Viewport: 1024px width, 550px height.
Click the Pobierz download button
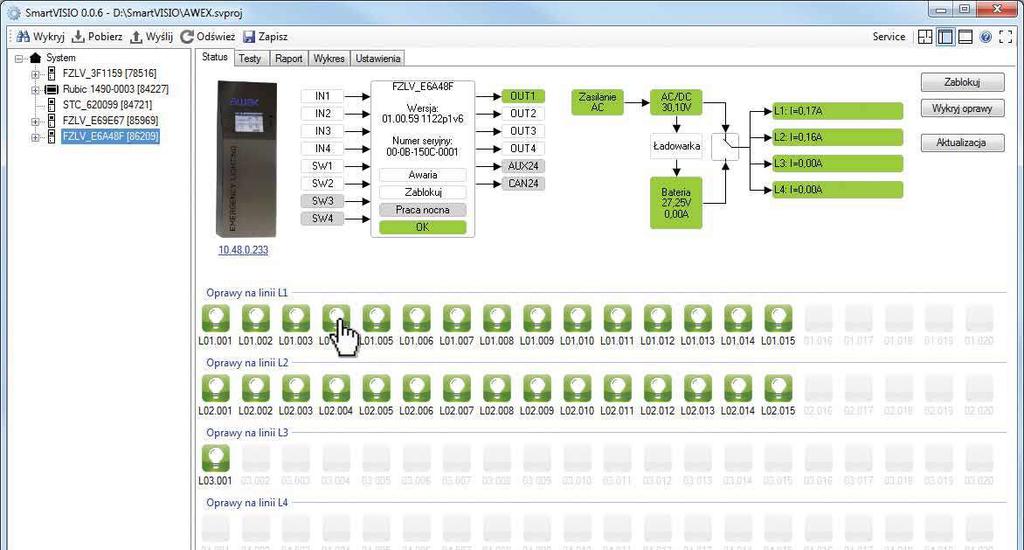click(97, 37)
